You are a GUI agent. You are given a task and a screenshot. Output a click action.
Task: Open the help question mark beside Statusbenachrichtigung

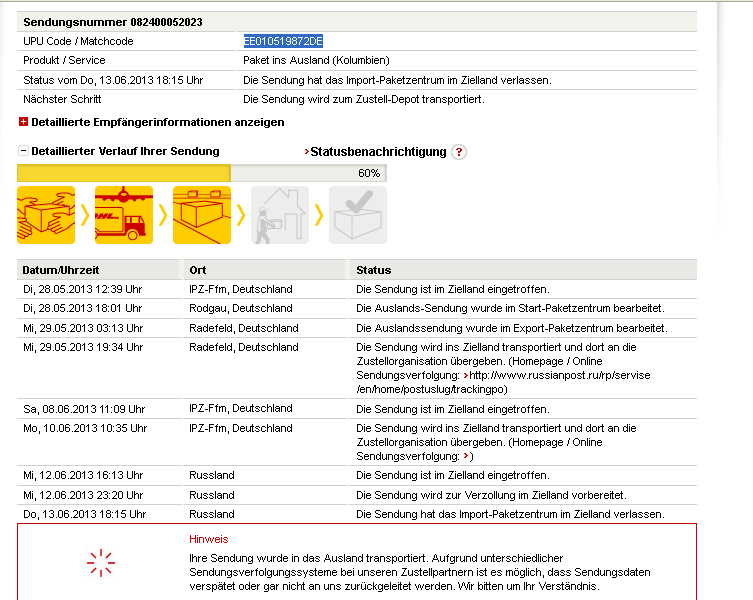click(x=459, y=152)
